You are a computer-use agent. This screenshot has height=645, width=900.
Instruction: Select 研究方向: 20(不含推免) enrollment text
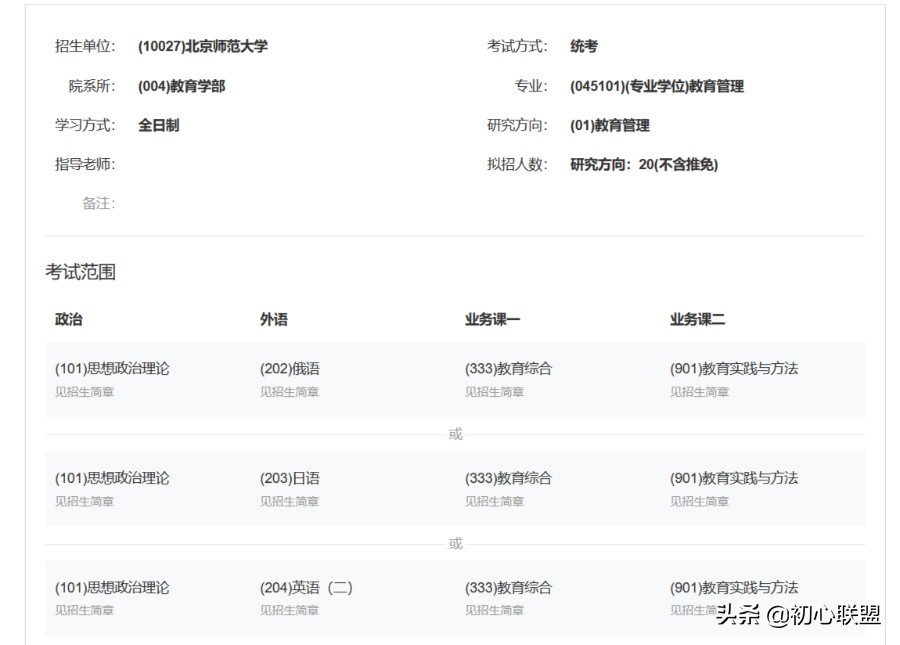pos(647,164)
